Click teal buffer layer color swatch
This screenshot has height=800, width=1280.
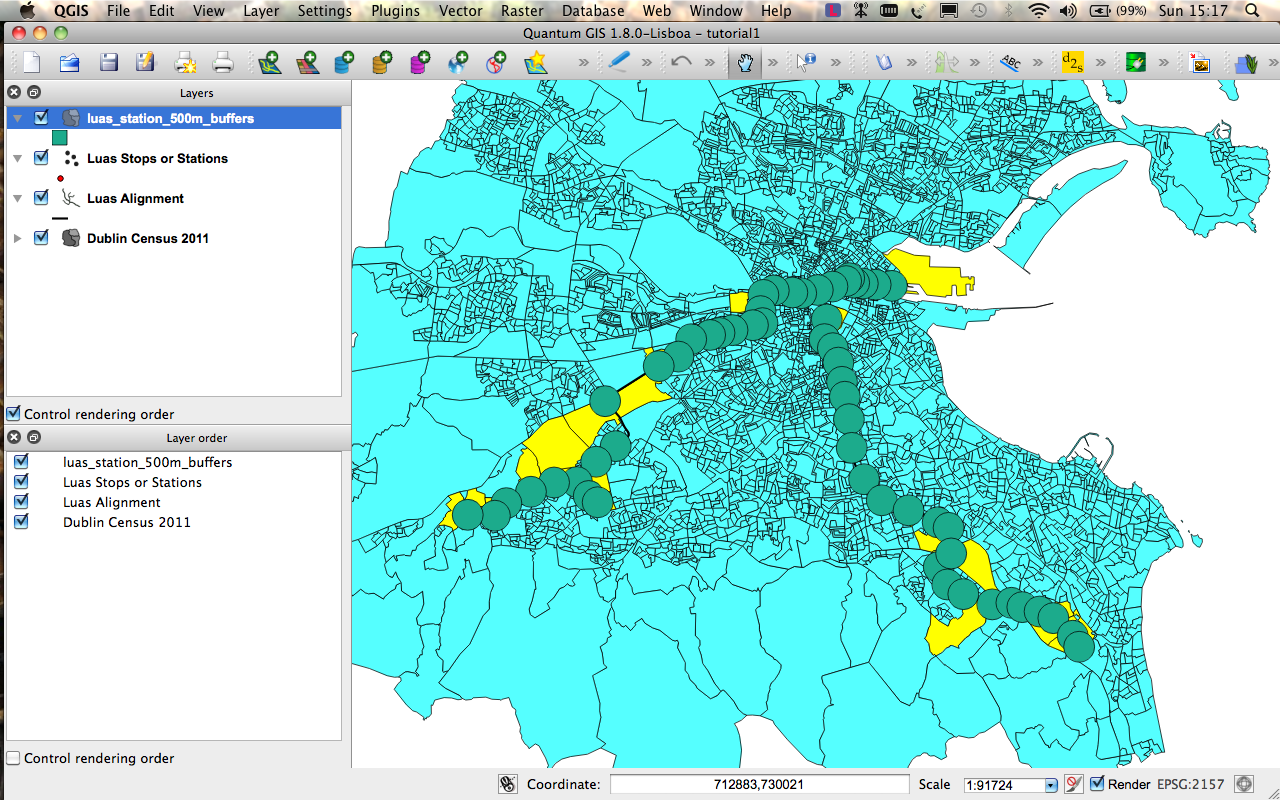60,138
